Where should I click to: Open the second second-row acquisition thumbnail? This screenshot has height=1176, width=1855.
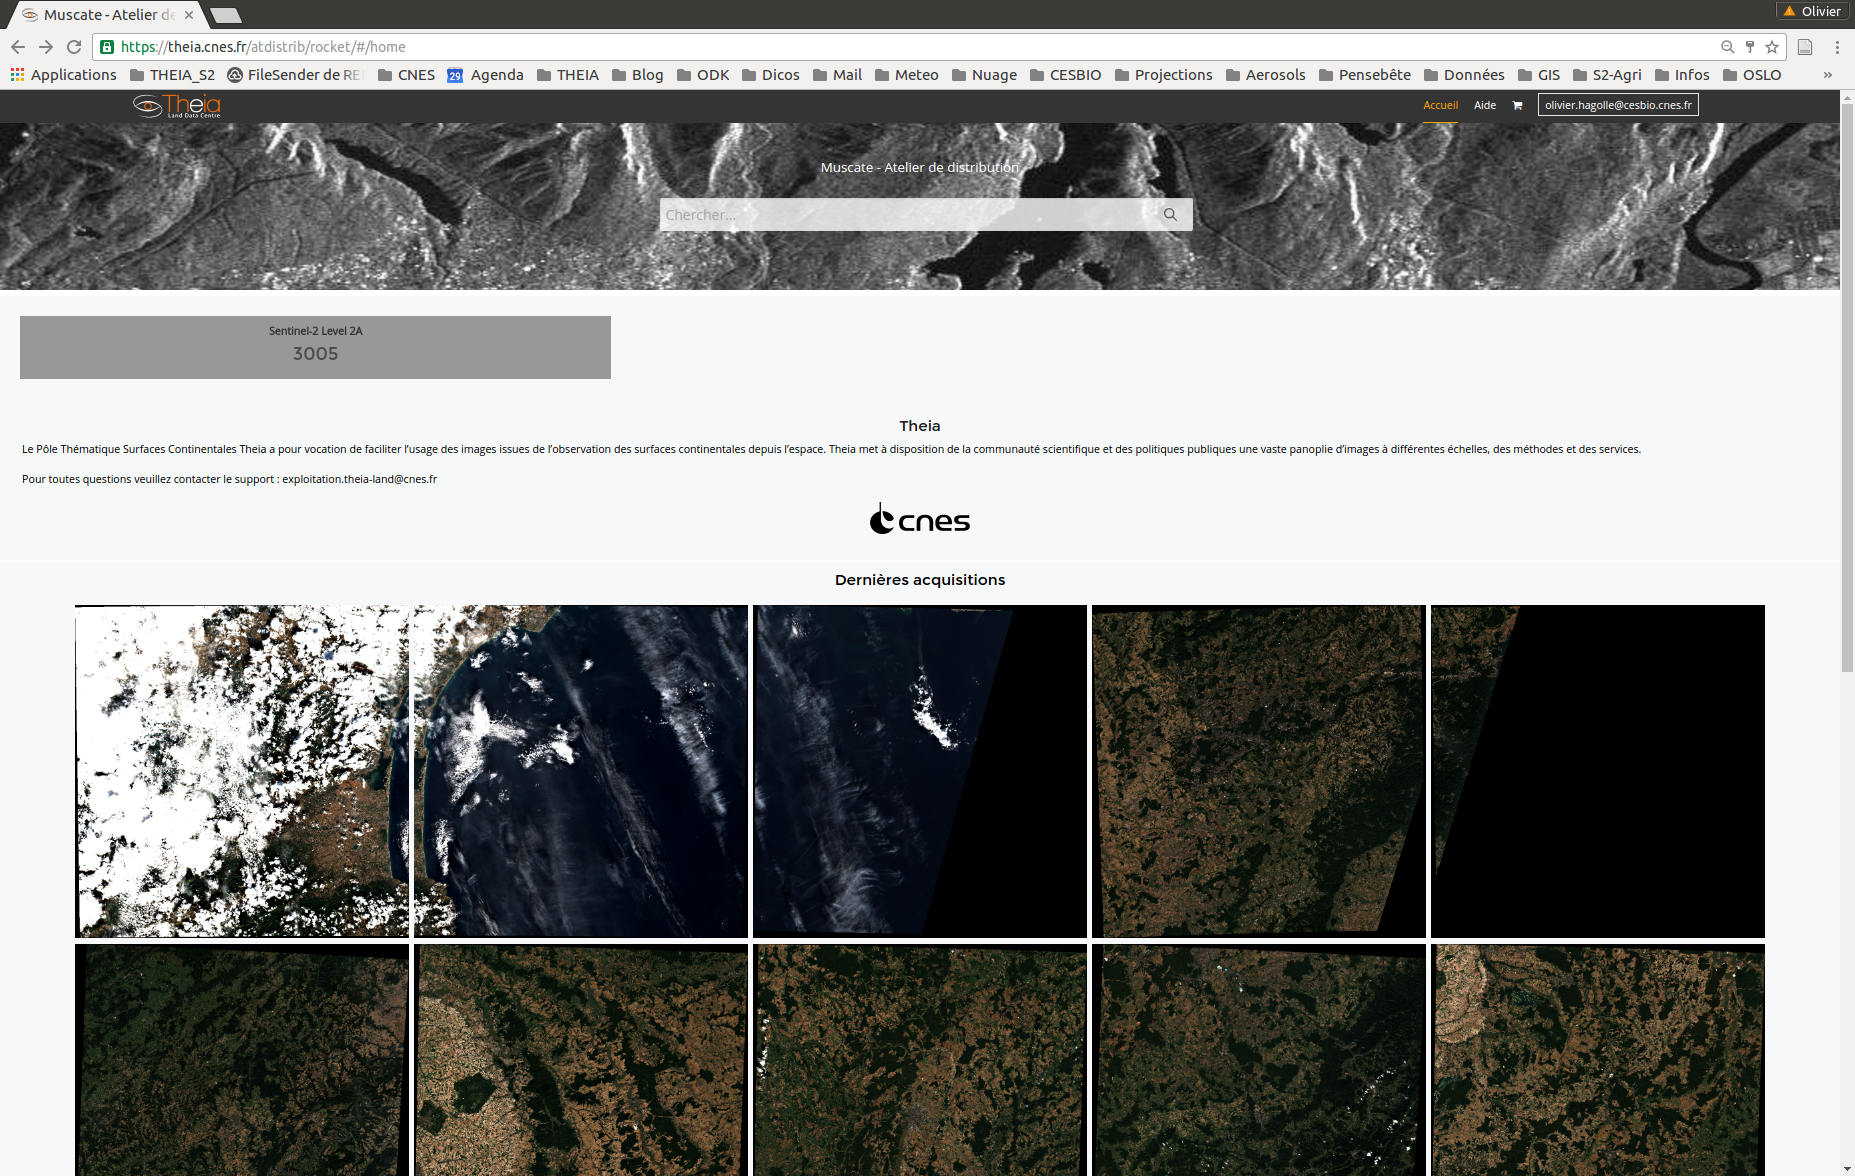581,1060
